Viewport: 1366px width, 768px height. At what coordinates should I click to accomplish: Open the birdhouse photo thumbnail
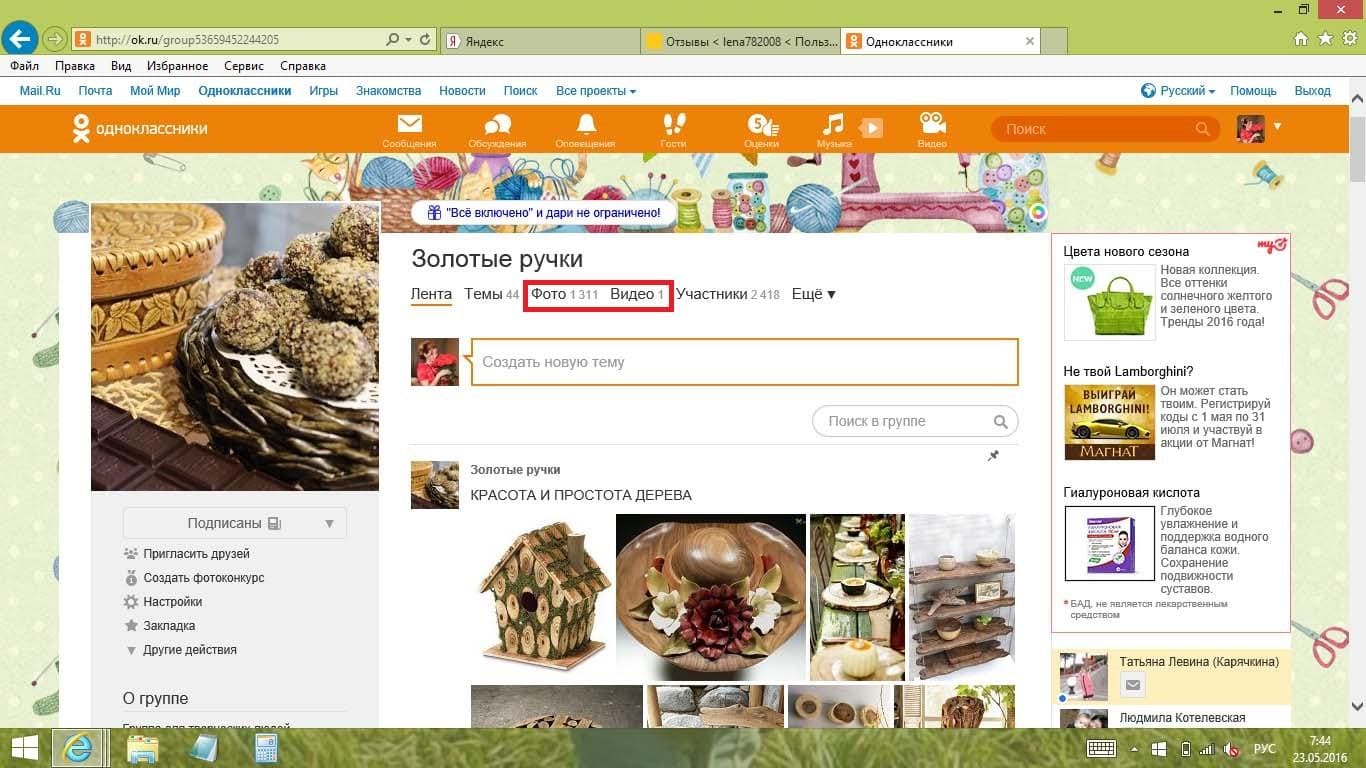click(x=541, y=597)
